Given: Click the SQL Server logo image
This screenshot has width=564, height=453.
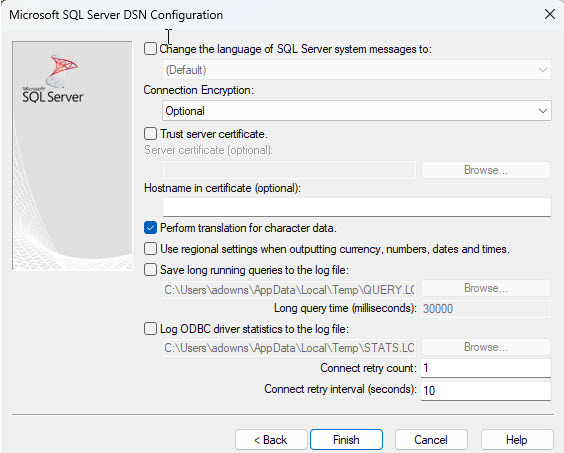Looking at the screenshot, I should pos(72,155).
